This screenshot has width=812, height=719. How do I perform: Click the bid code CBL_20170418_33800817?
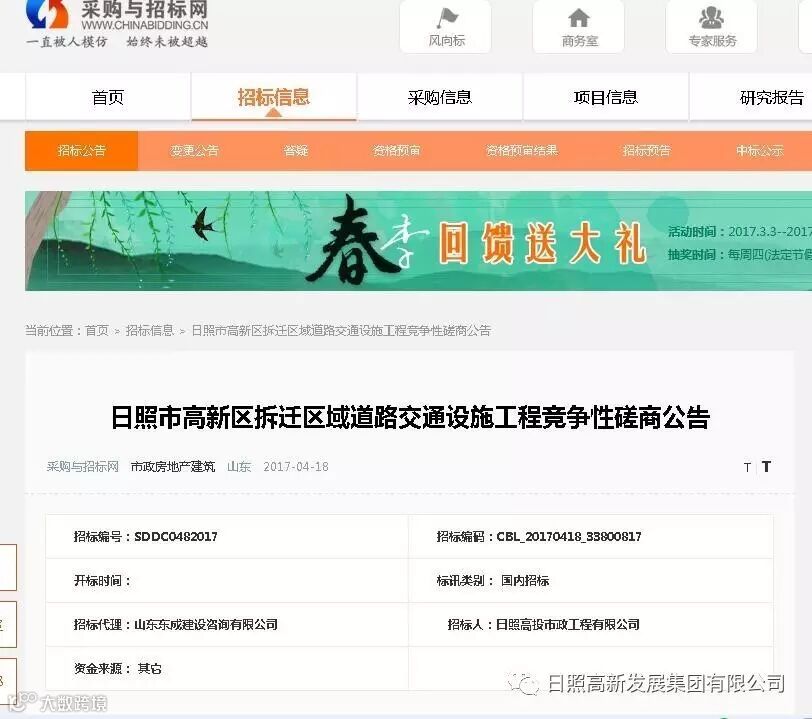click(x=569, y=537)
